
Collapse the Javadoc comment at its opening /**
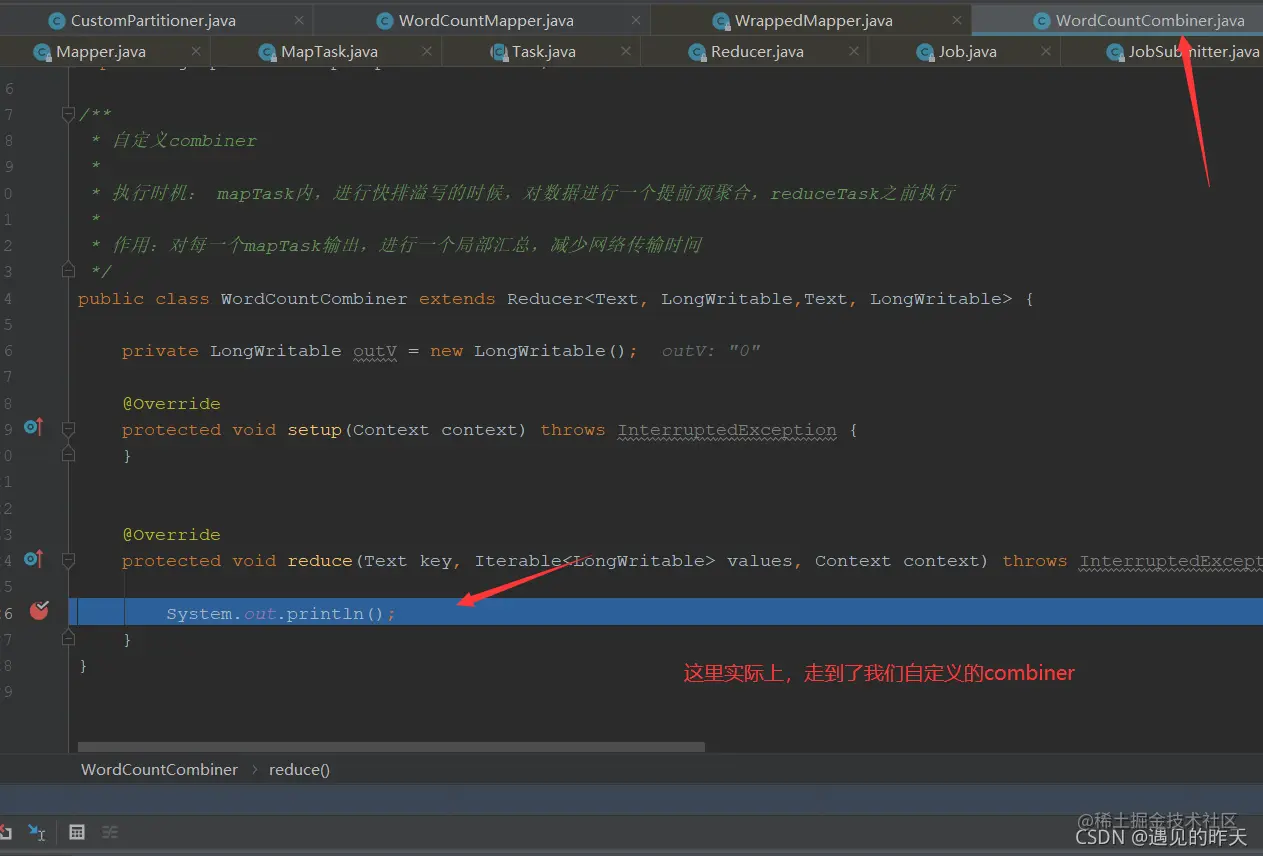(68, 115)
